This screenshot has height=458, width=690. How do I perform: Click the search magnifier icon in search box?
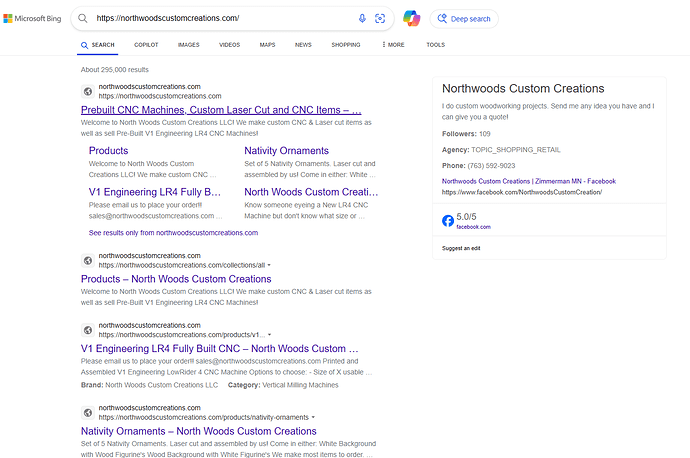click(83, 18)
